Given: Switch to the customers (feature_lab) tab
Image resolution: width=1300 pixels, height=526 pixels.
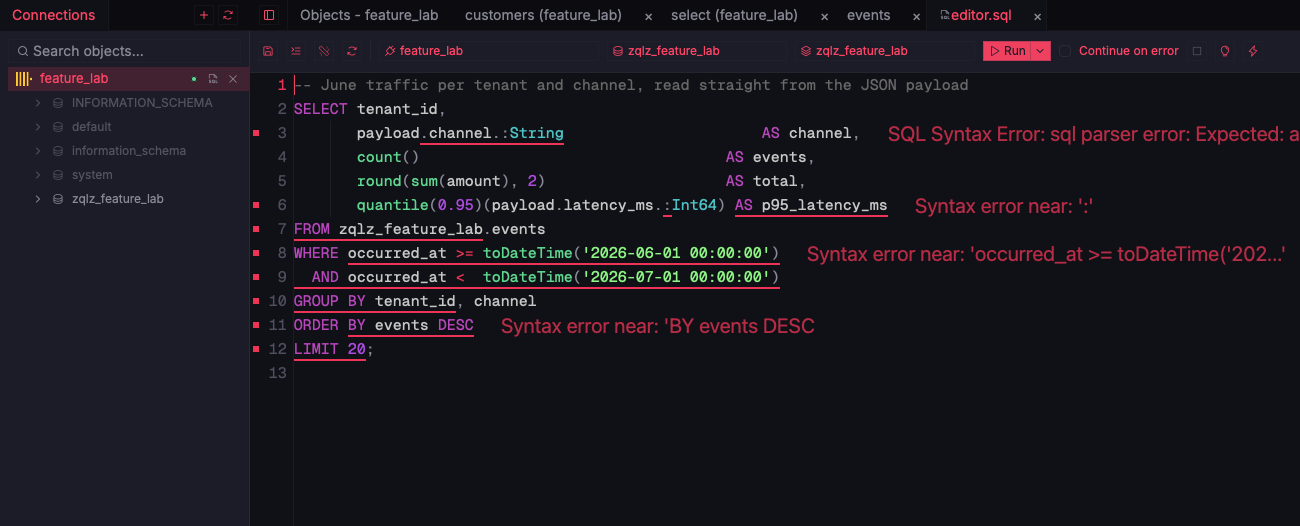Looking at the screenshot, I should pos(543,15).
